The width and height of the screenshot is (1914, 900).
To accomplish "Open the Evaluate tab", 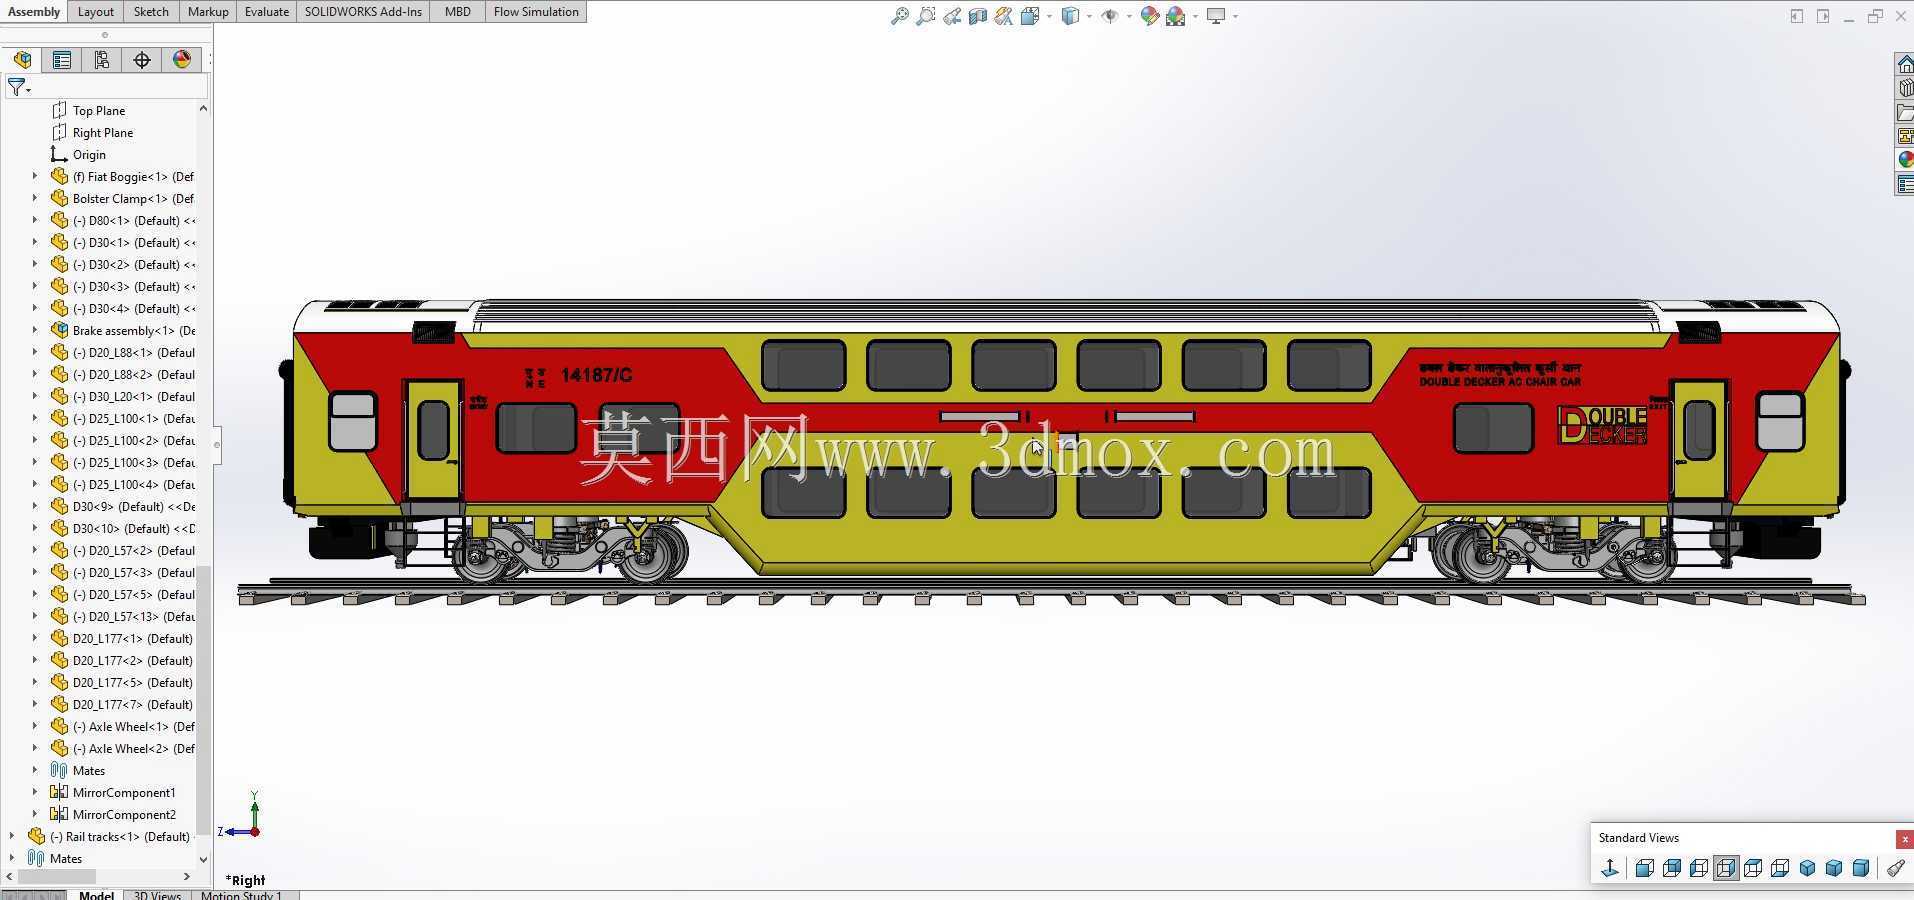I will 267,12.
